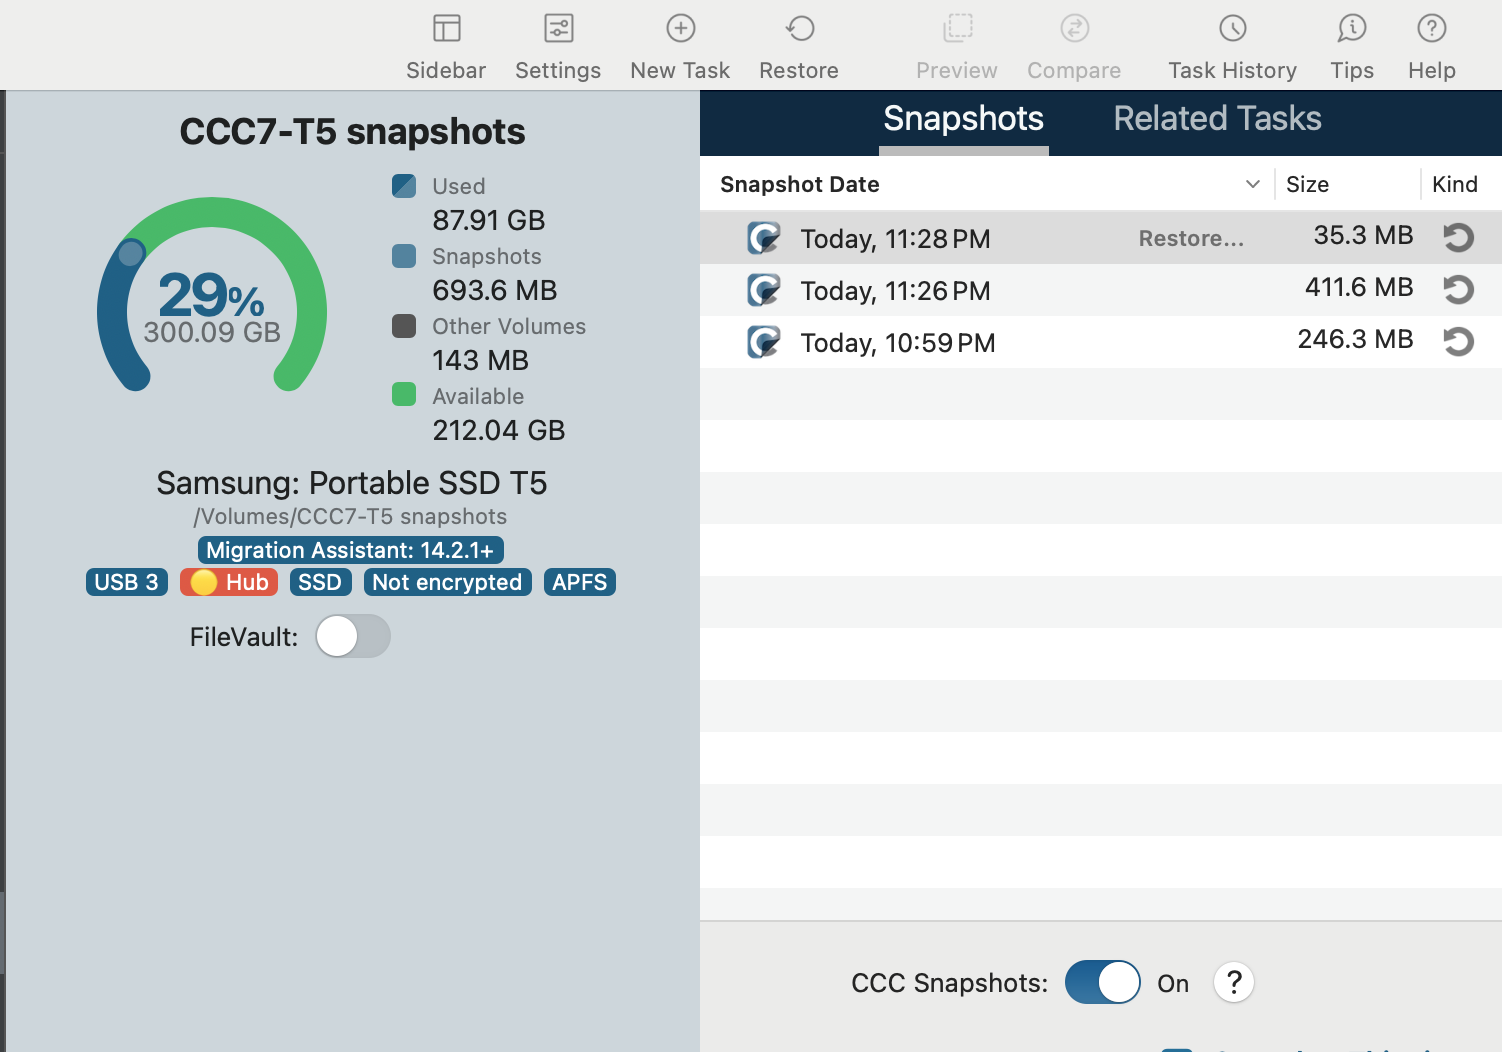
Task: Sort by Snapshot Date chevron
Action: [x=1252, y=184]
